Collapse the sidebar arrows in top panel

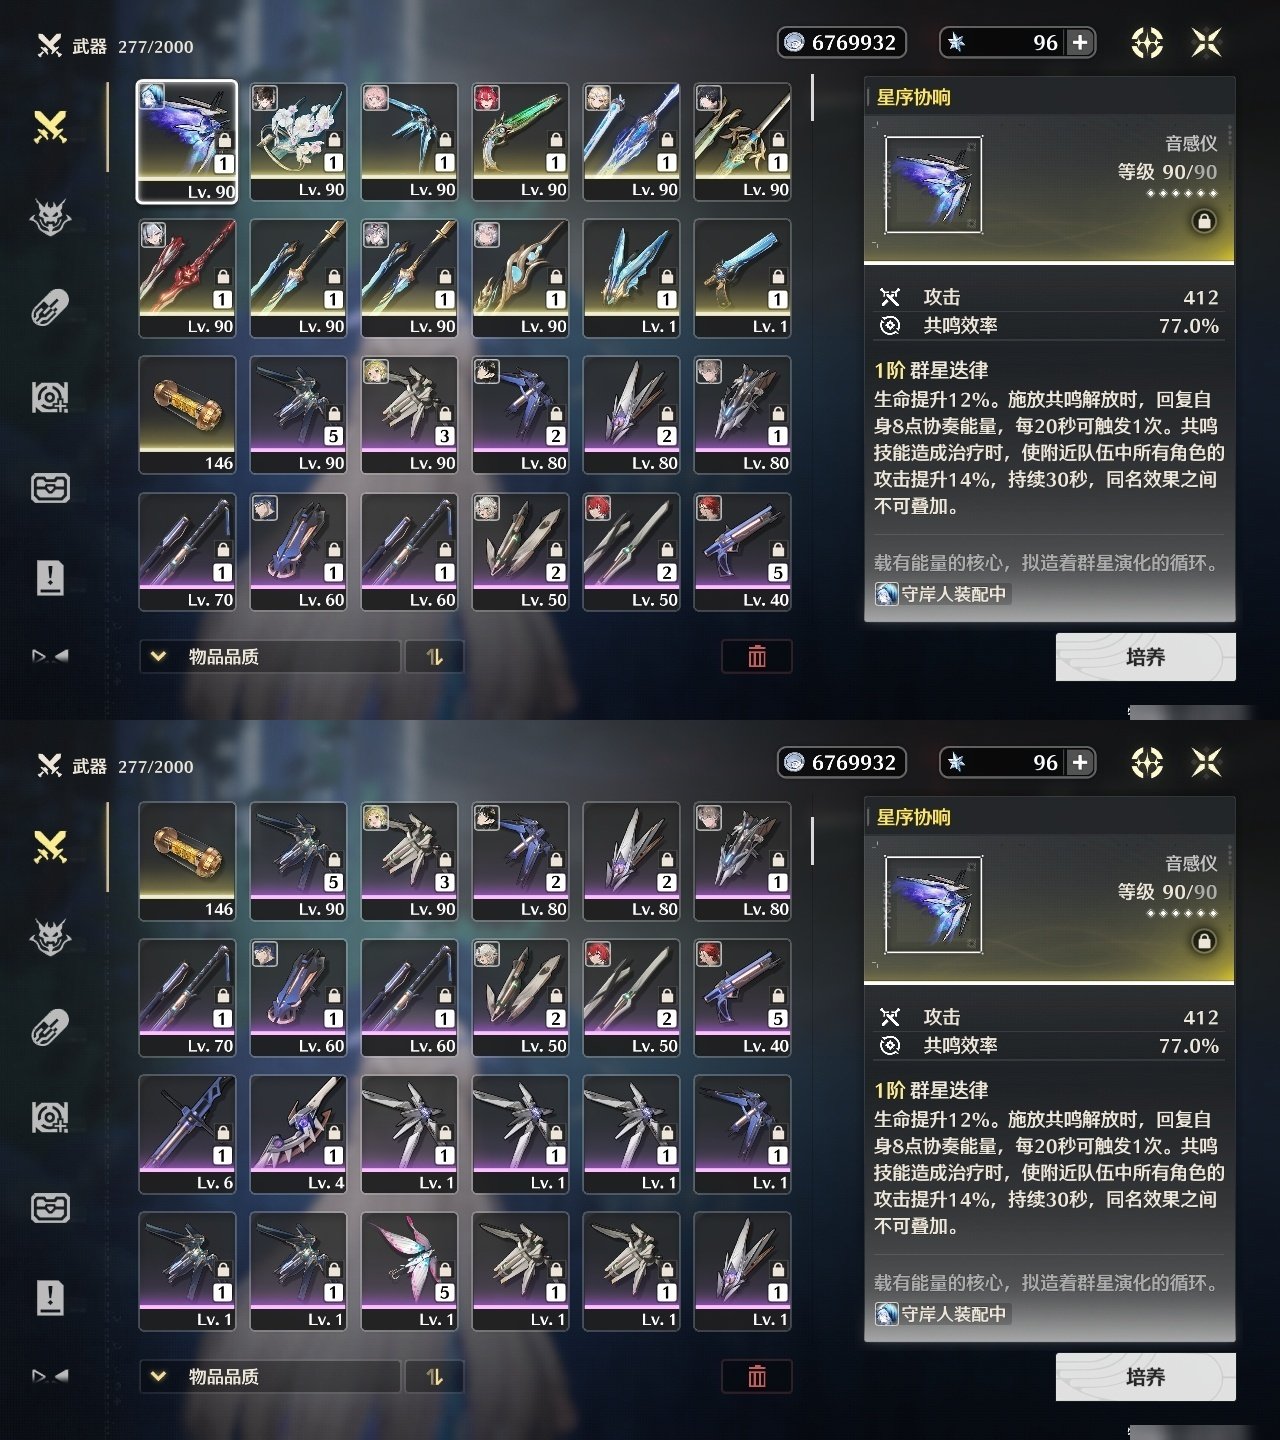click(x=50, y=656)
